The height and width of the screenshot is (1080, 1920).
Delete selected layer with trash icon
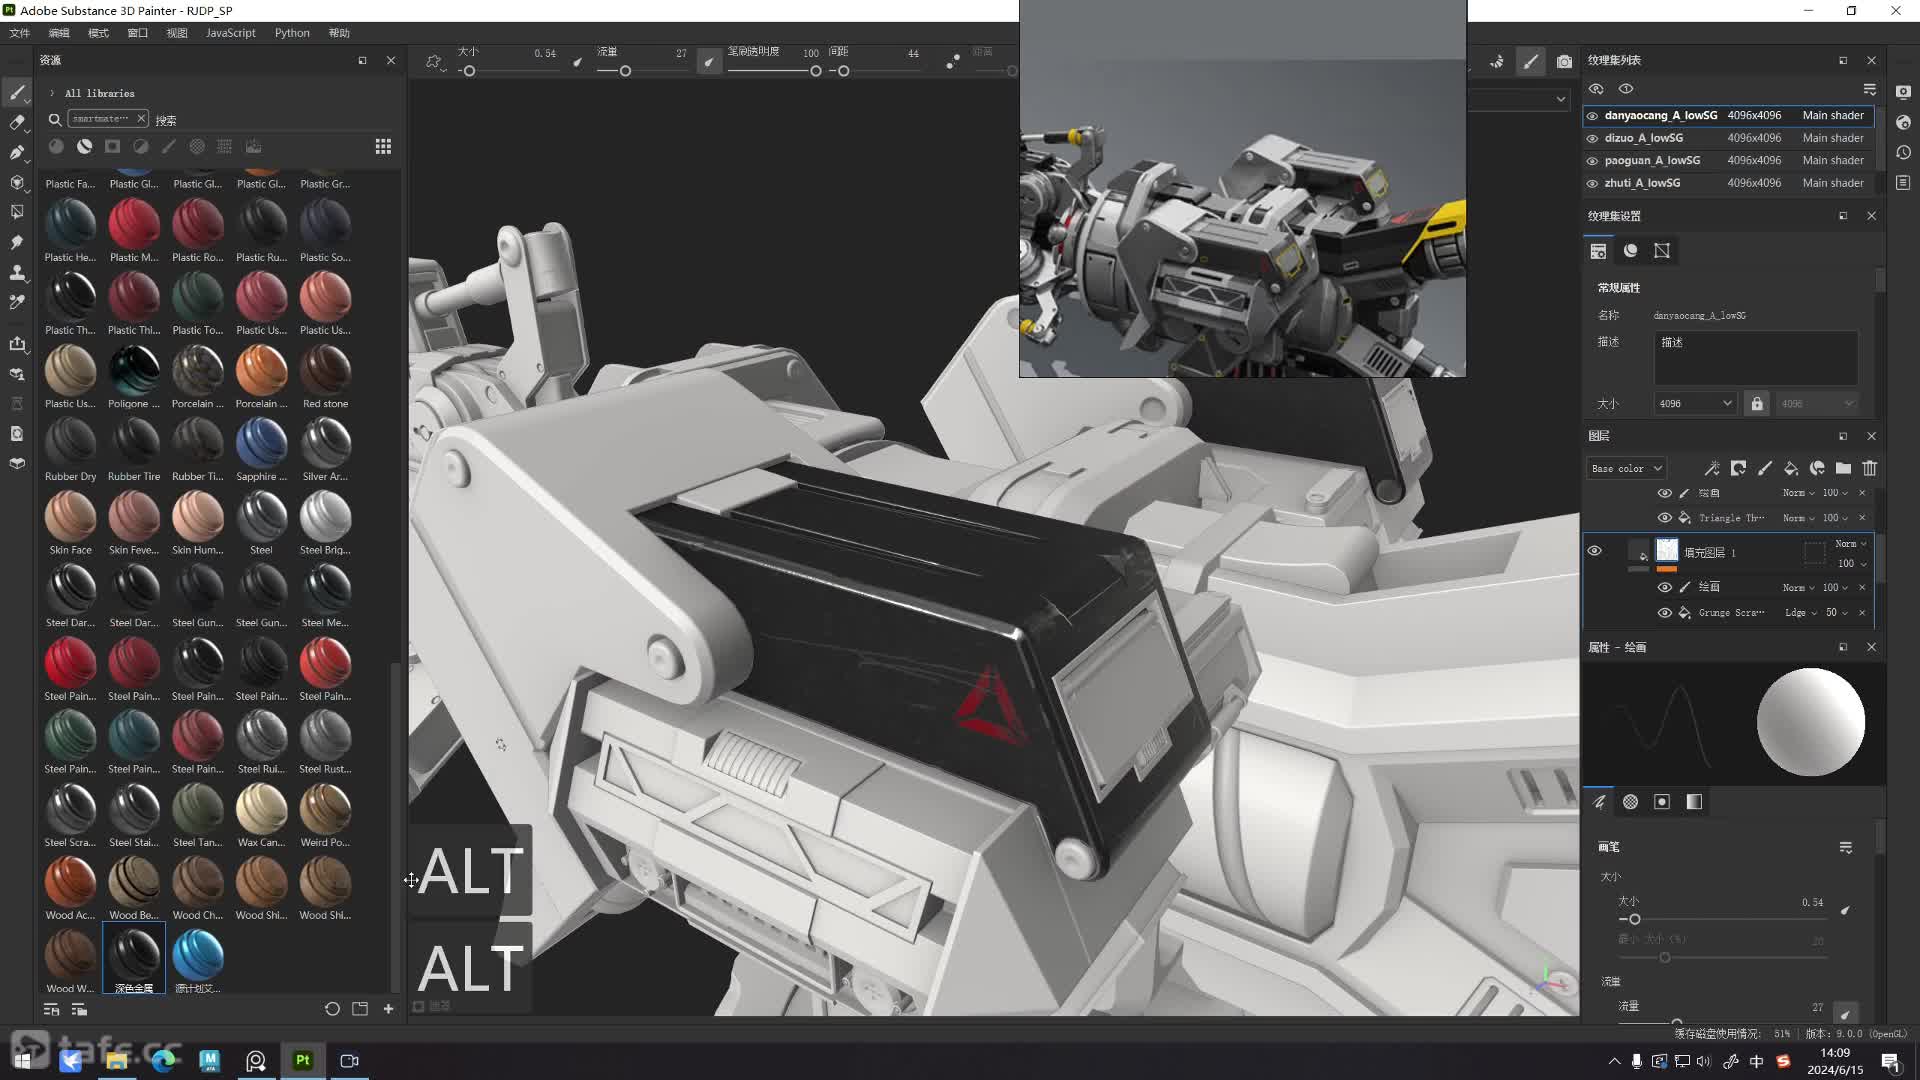[x=1870, y=468]
